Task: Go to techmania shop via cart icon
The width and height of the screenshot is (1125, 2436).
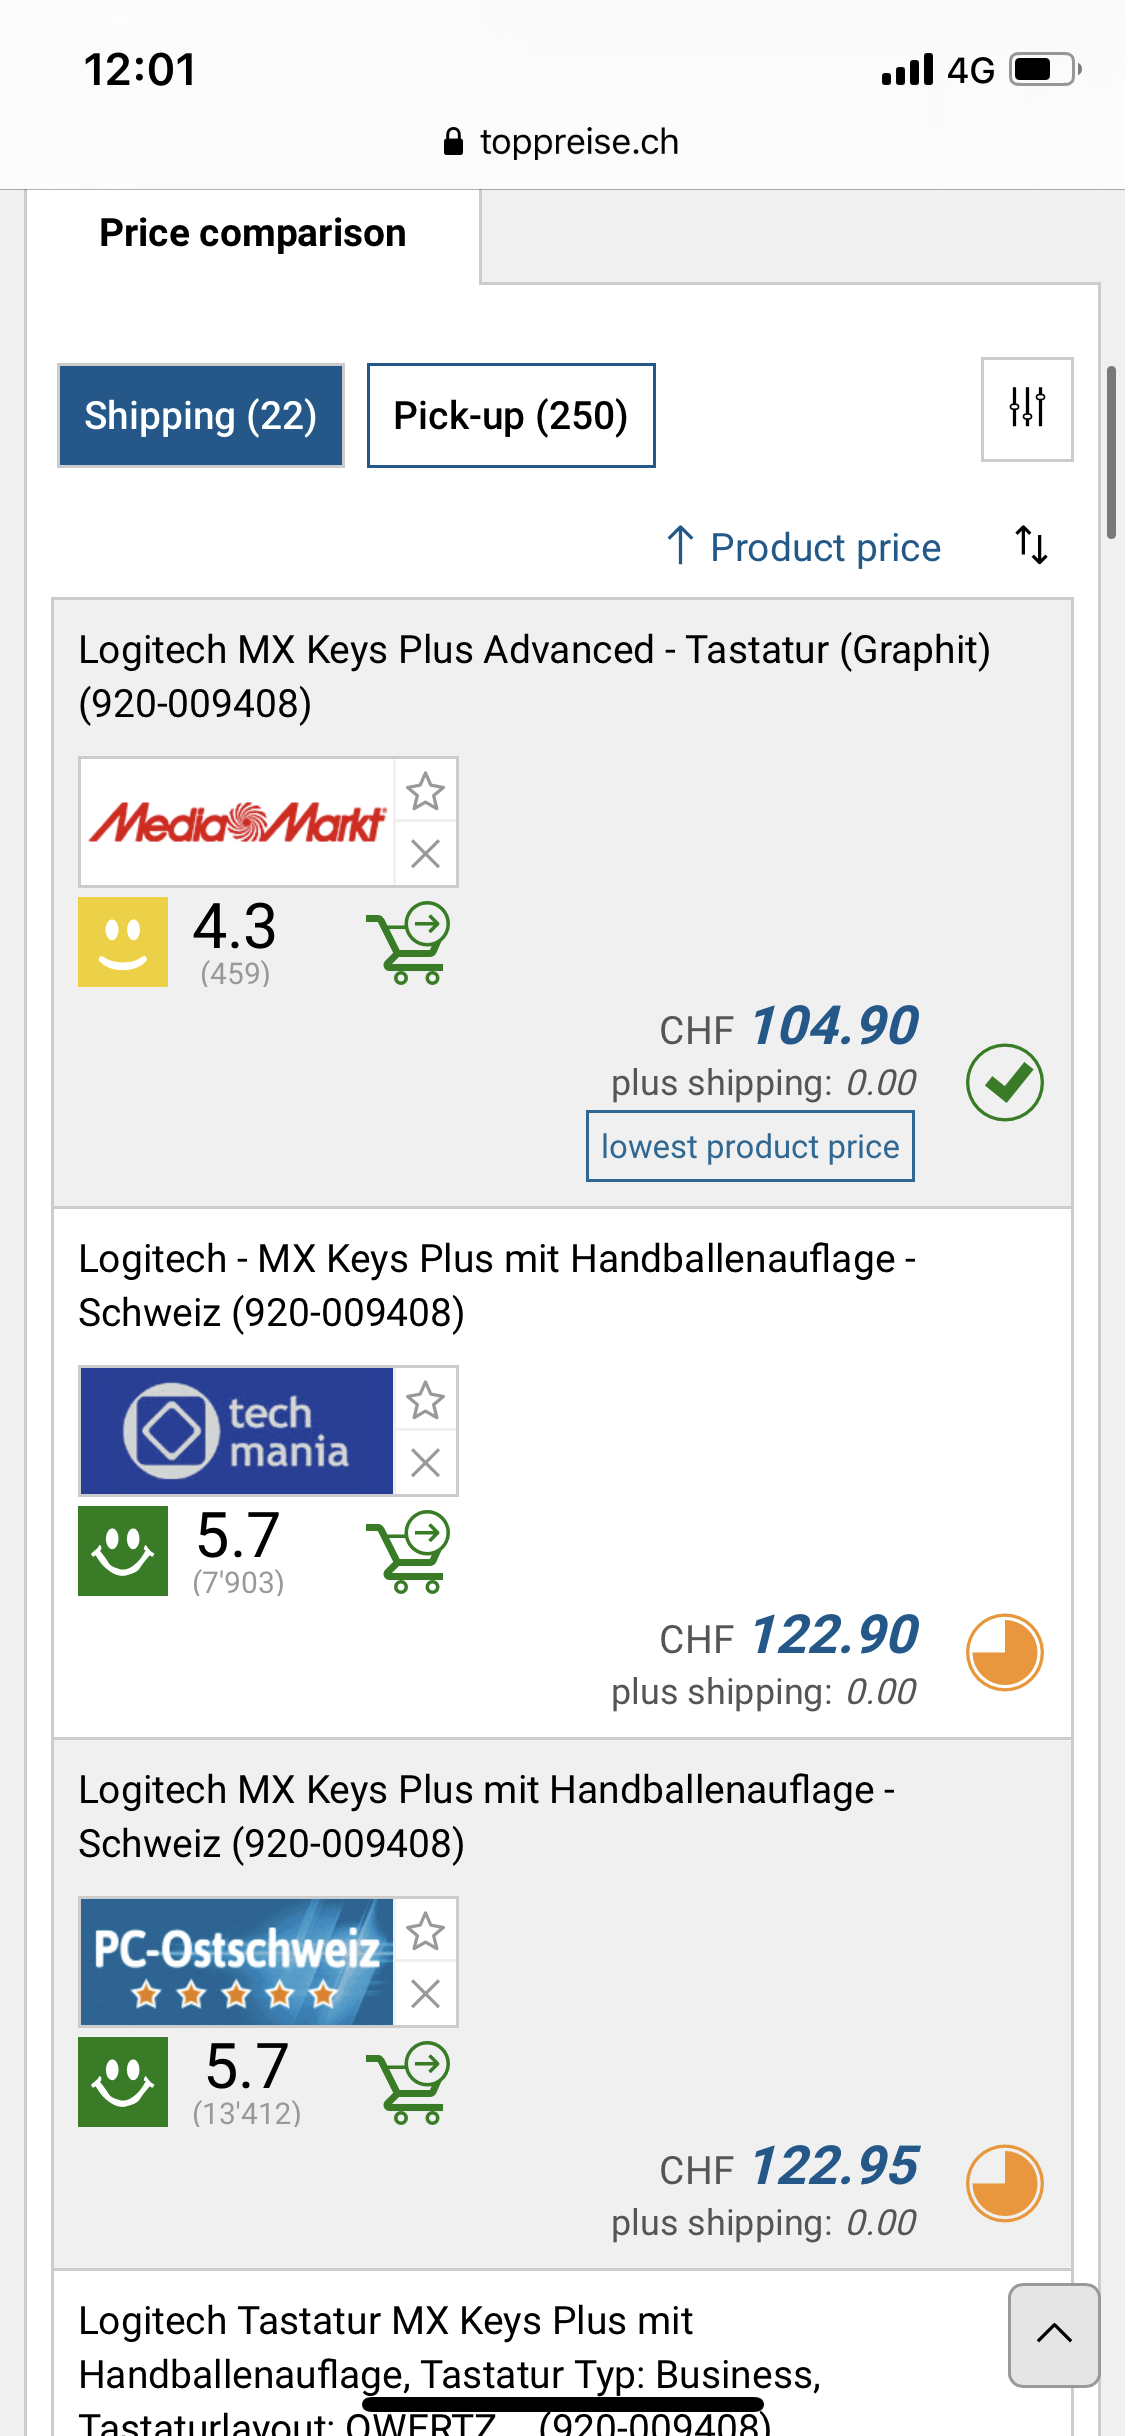Action: coord(409,1552)
